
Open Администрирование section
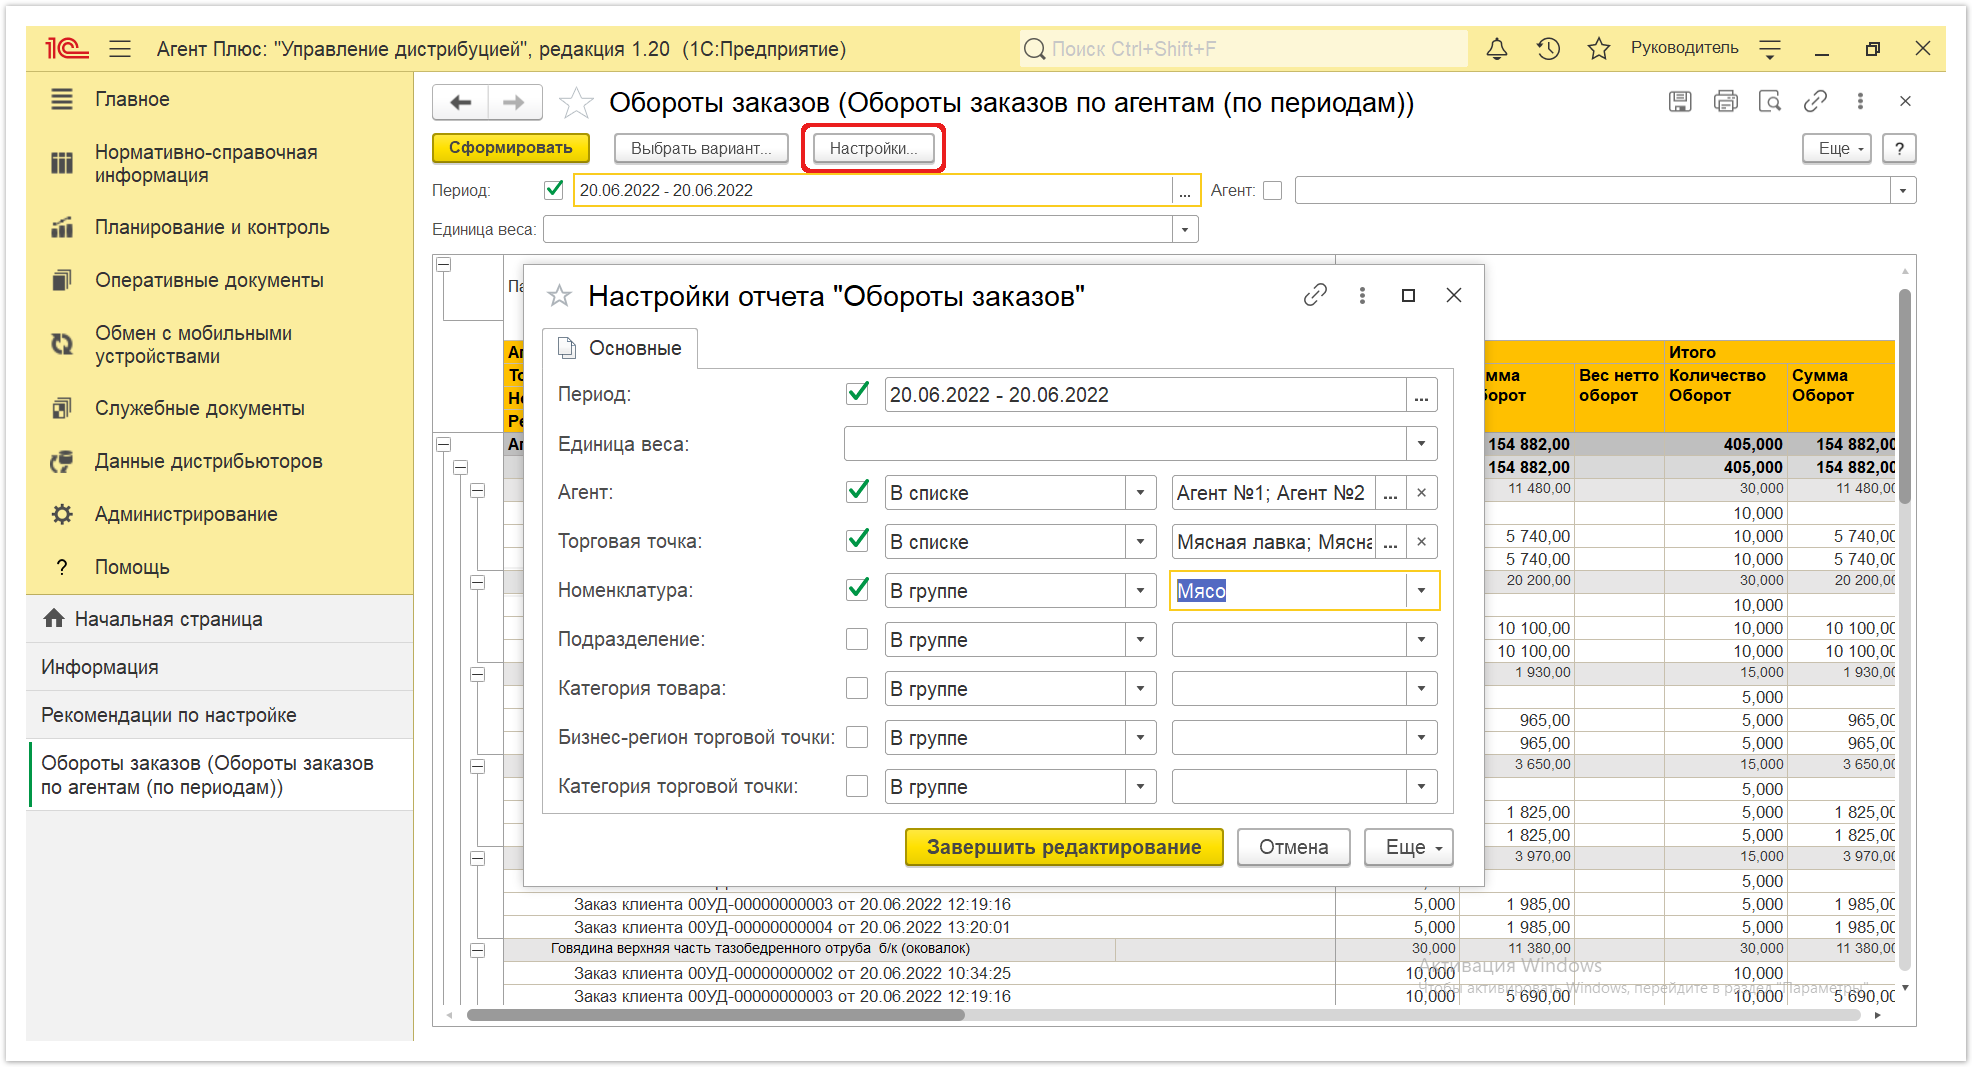[186, 514]
